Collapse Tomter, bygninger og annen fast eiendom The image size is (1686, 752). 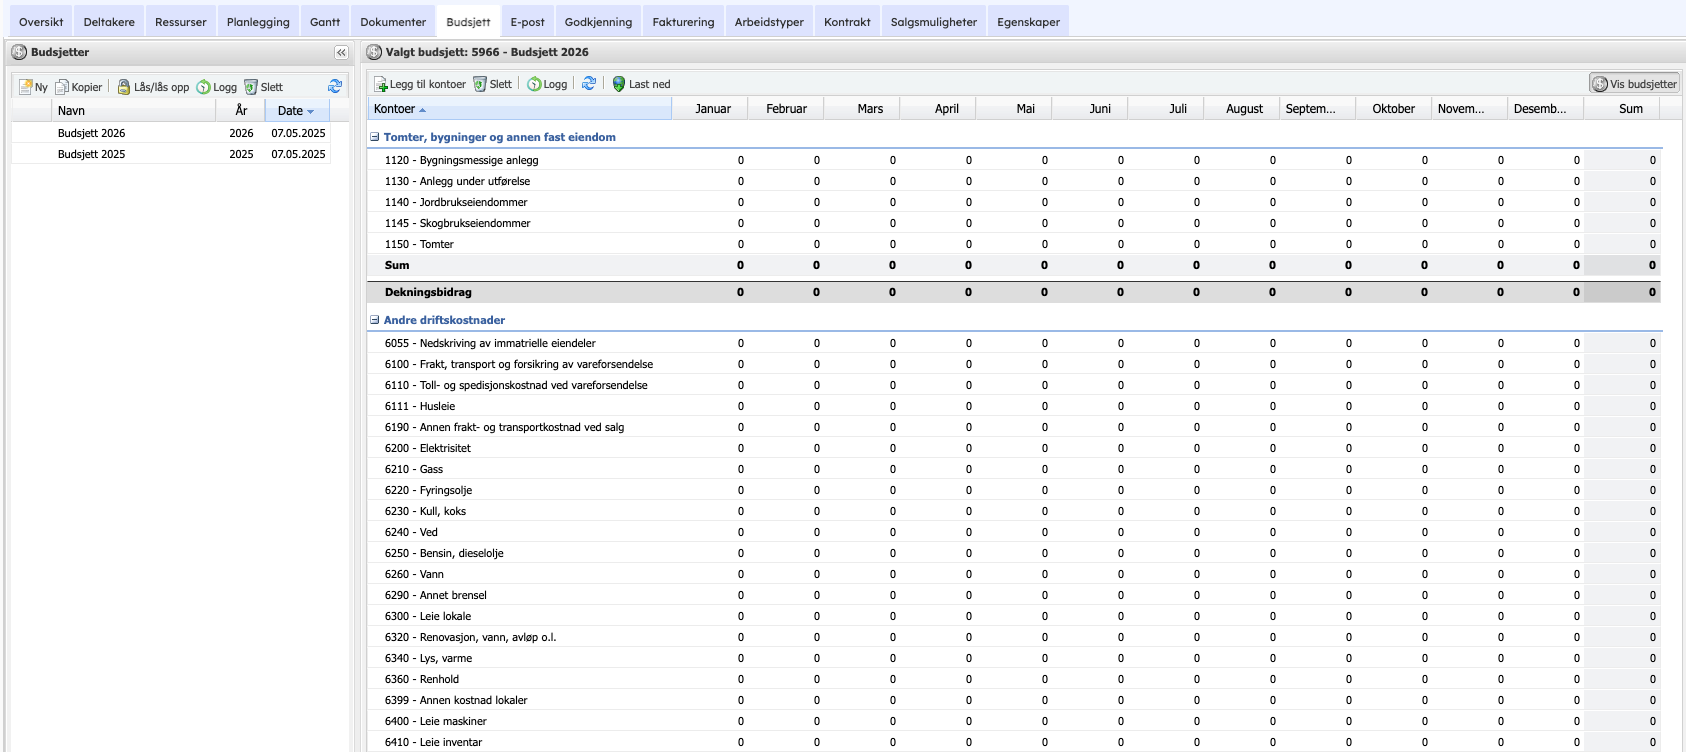[375, 137]
